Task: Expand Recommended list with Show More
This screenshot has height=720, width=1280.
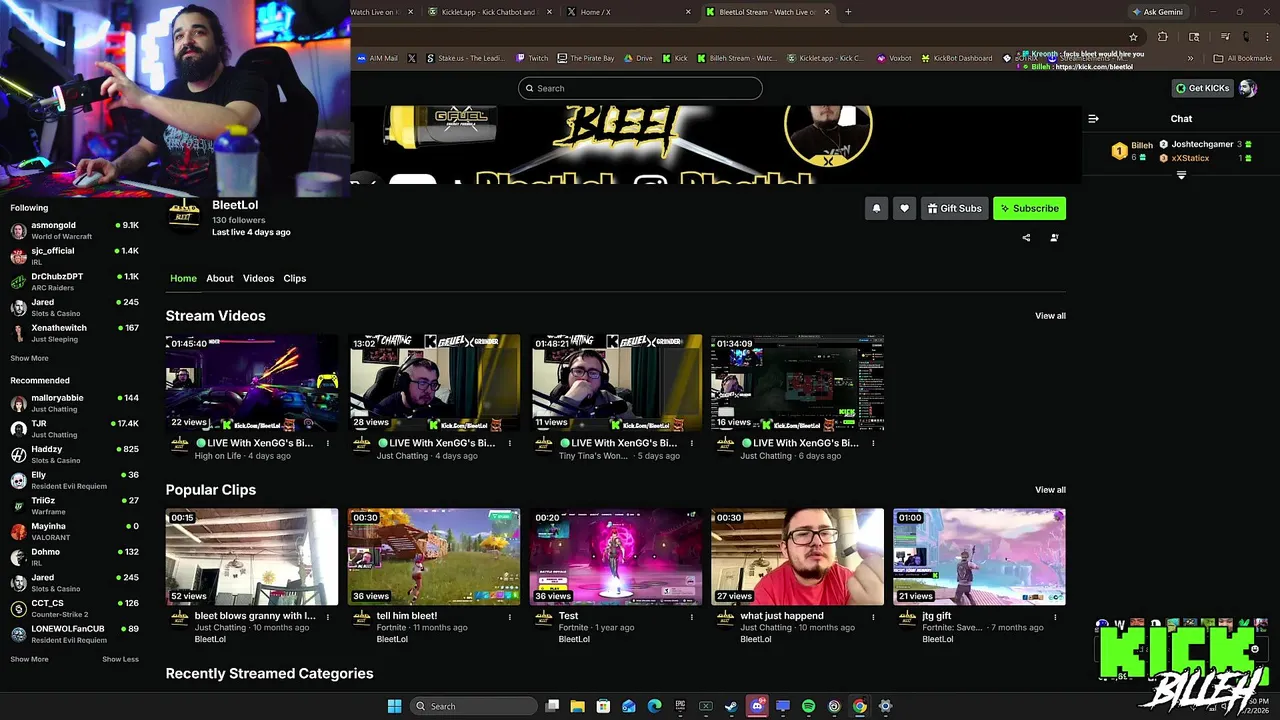Action: pos(29,659)
